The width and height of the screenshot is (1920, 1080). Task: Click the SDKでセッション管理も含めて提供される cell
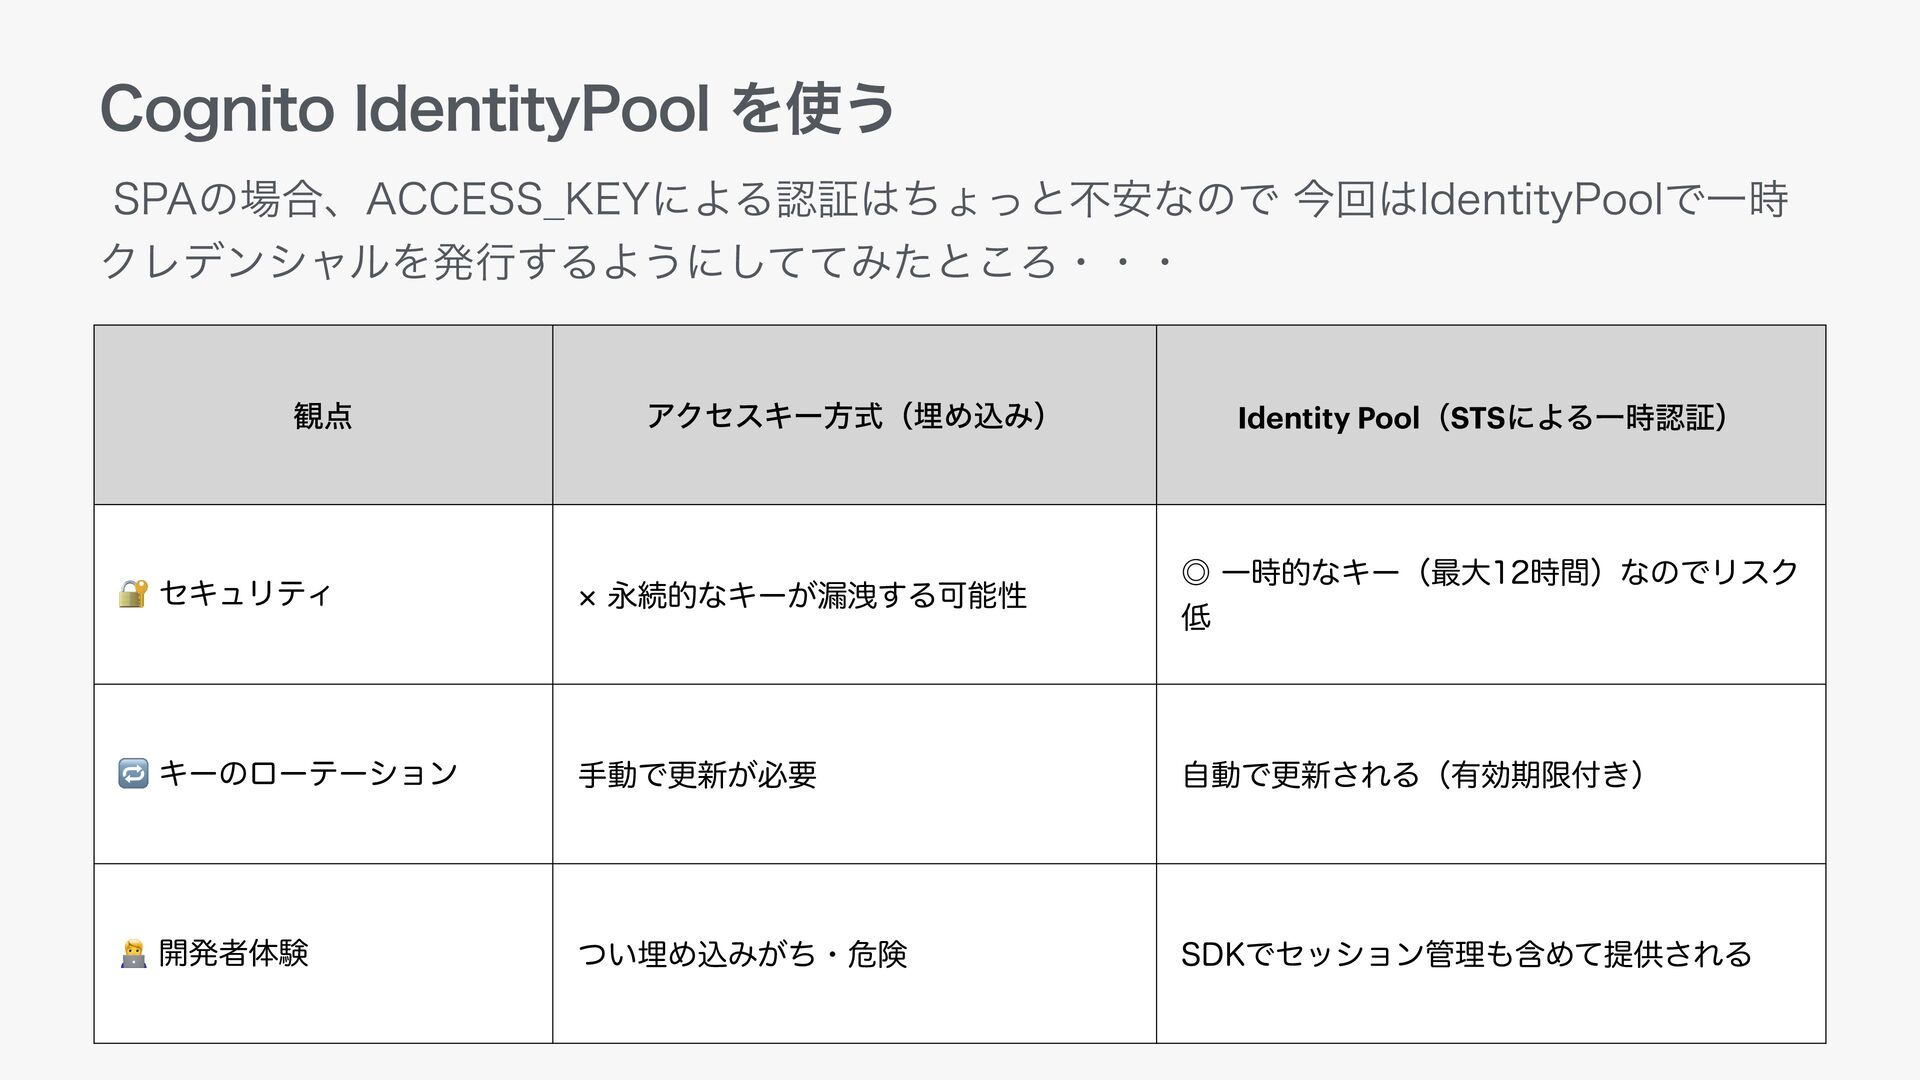click(1466, 954)
